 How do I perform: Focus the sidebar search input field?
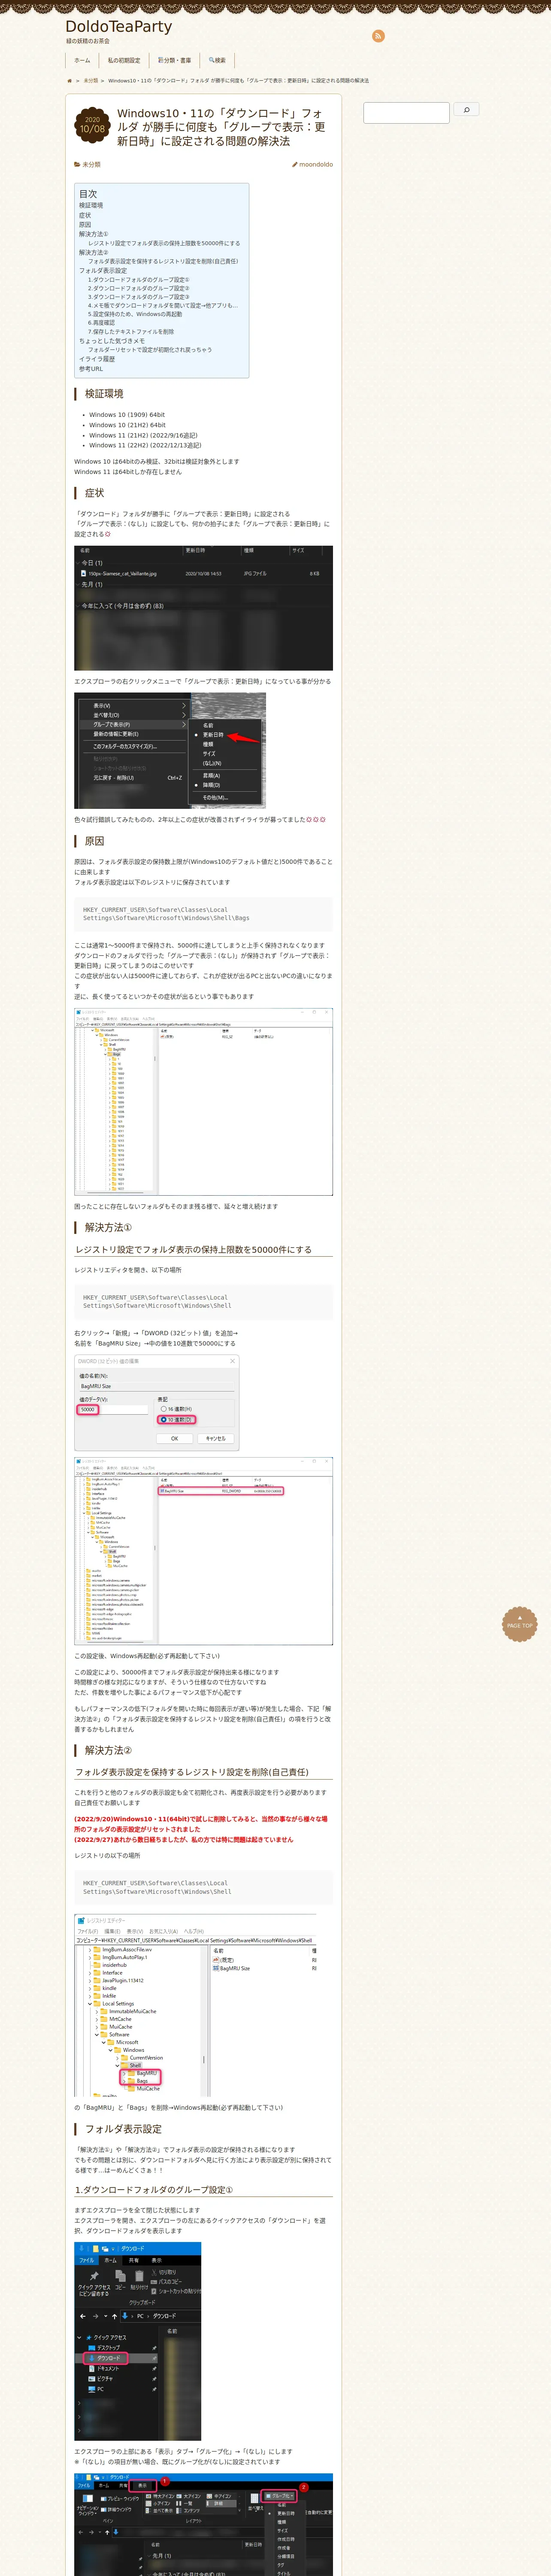coord(406,112)
